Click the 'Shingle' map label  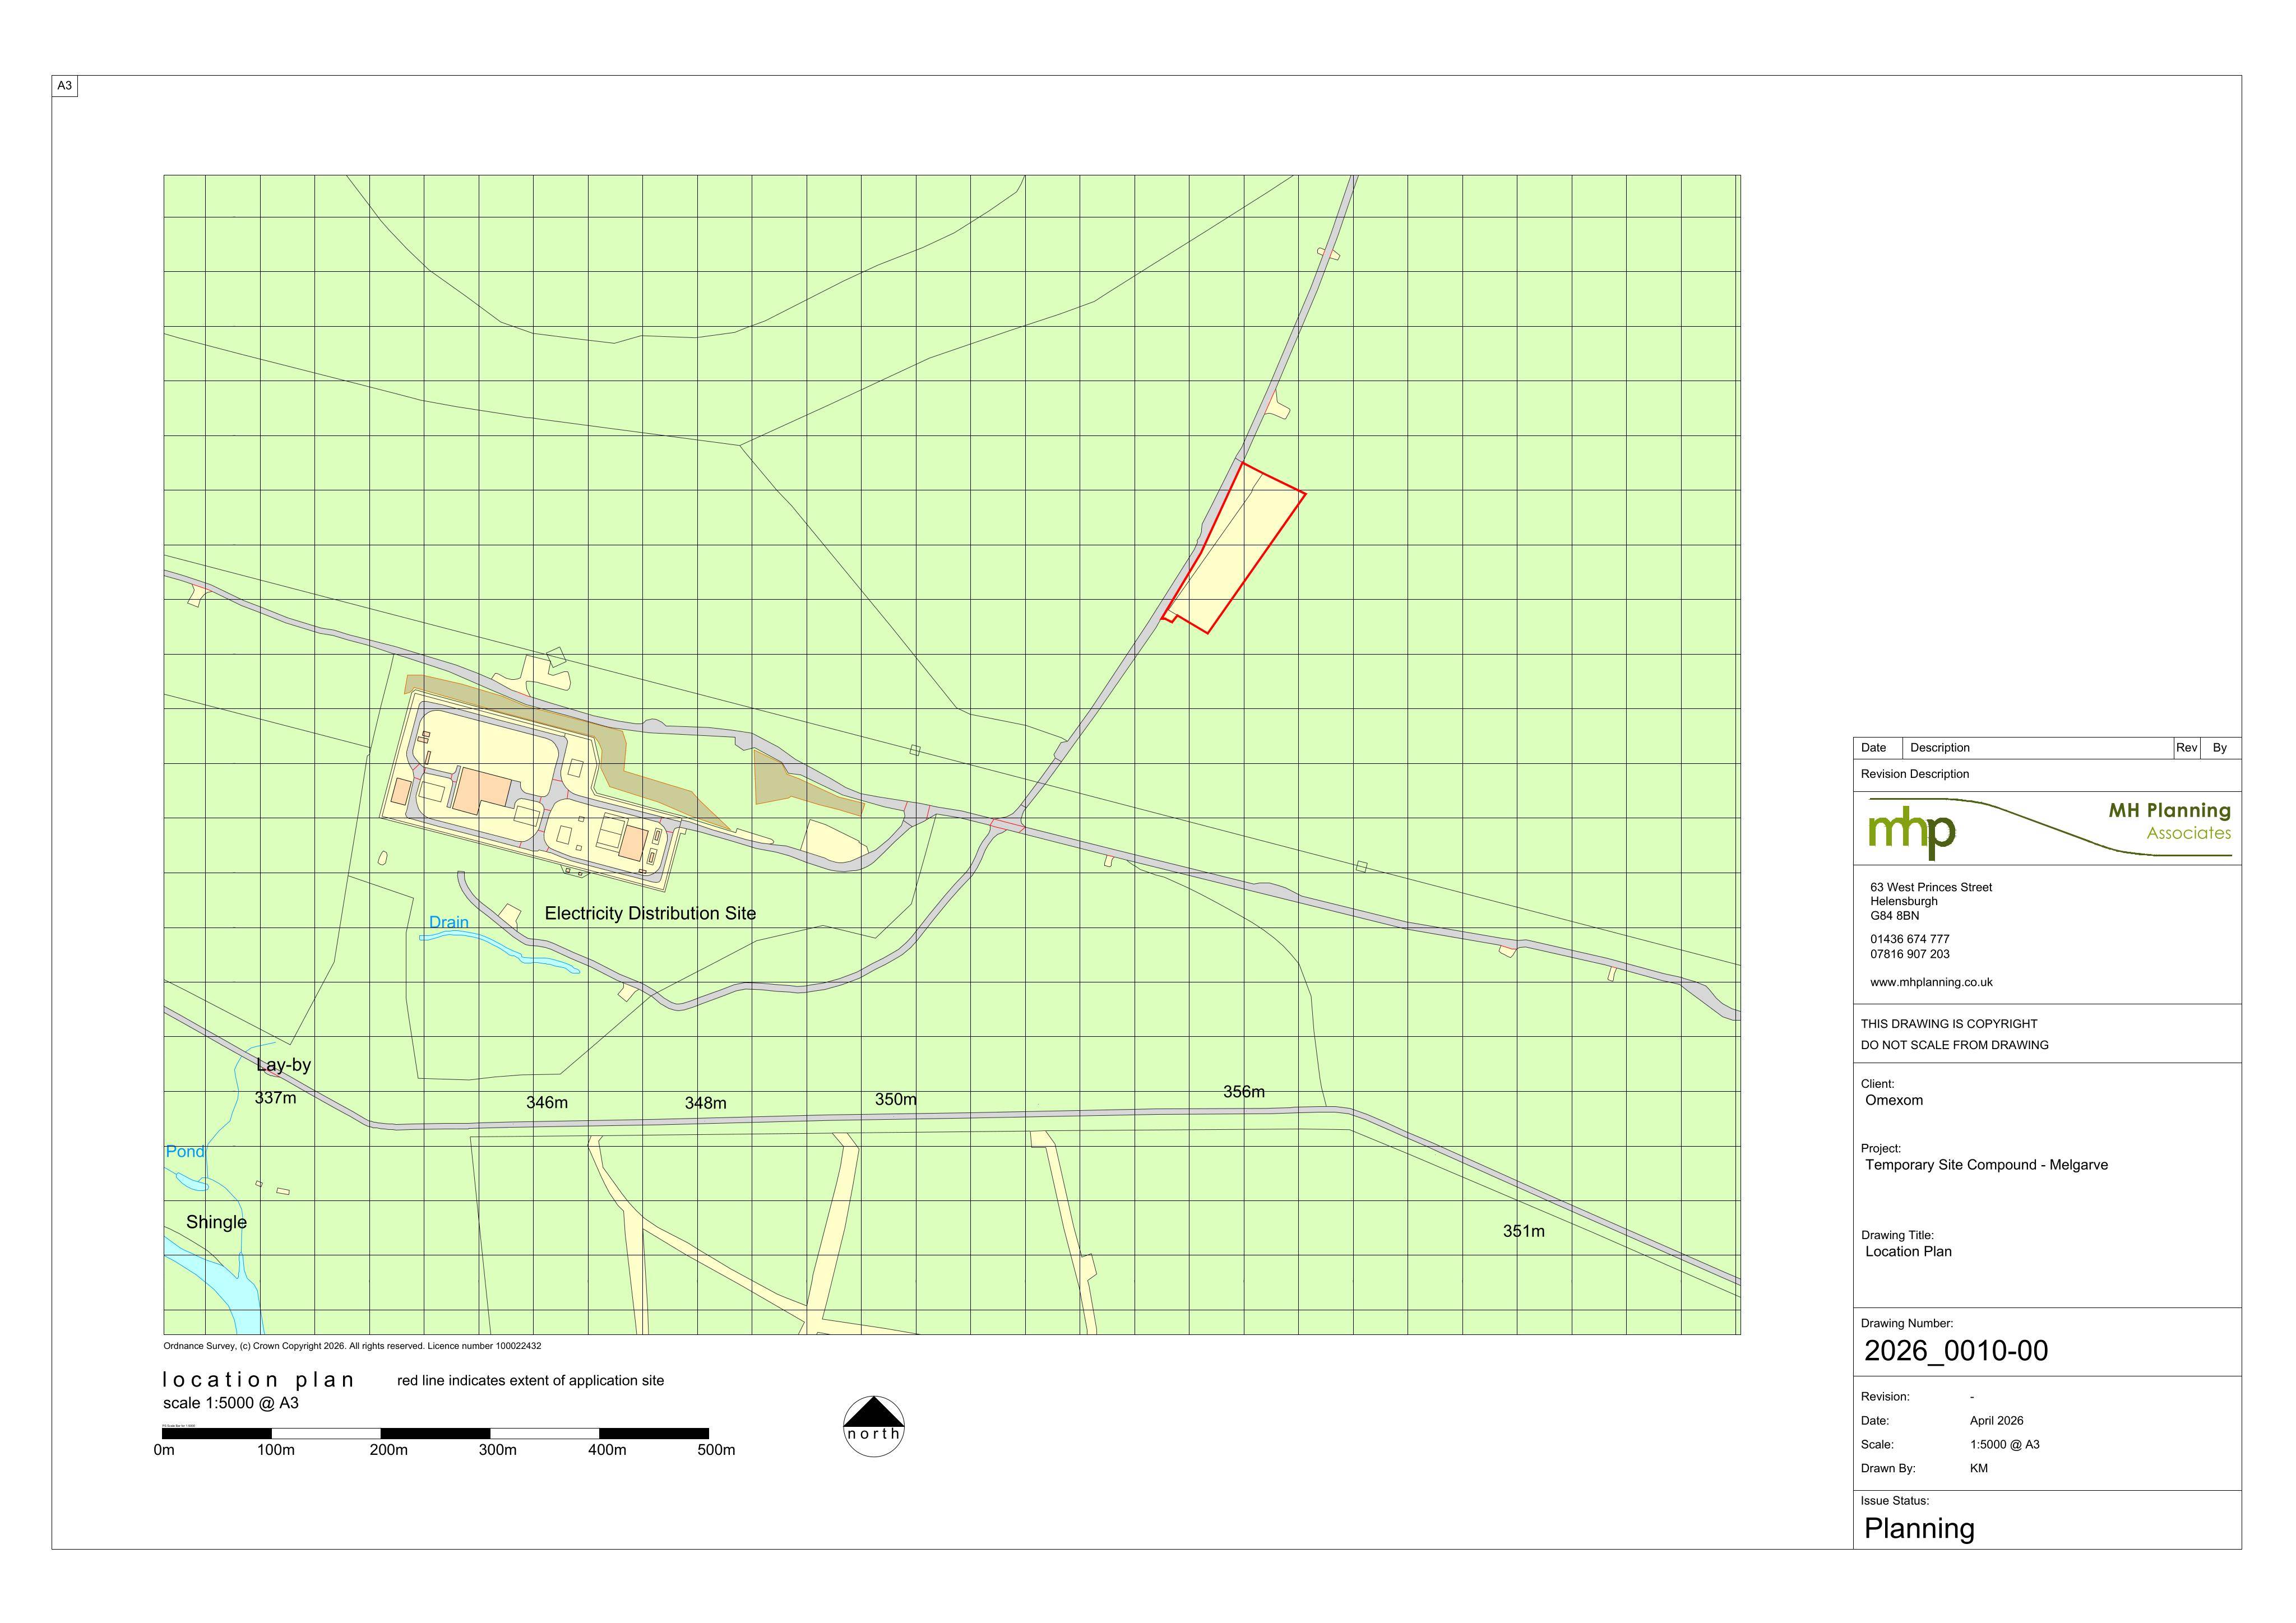pyautogui.click(x=216, y=1222)
